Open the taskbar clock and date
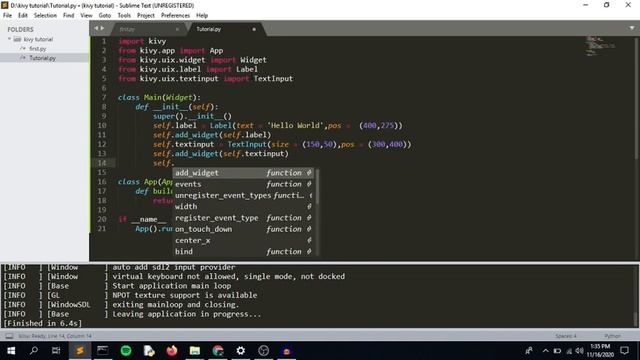The image size is (640, 360). 600,351
